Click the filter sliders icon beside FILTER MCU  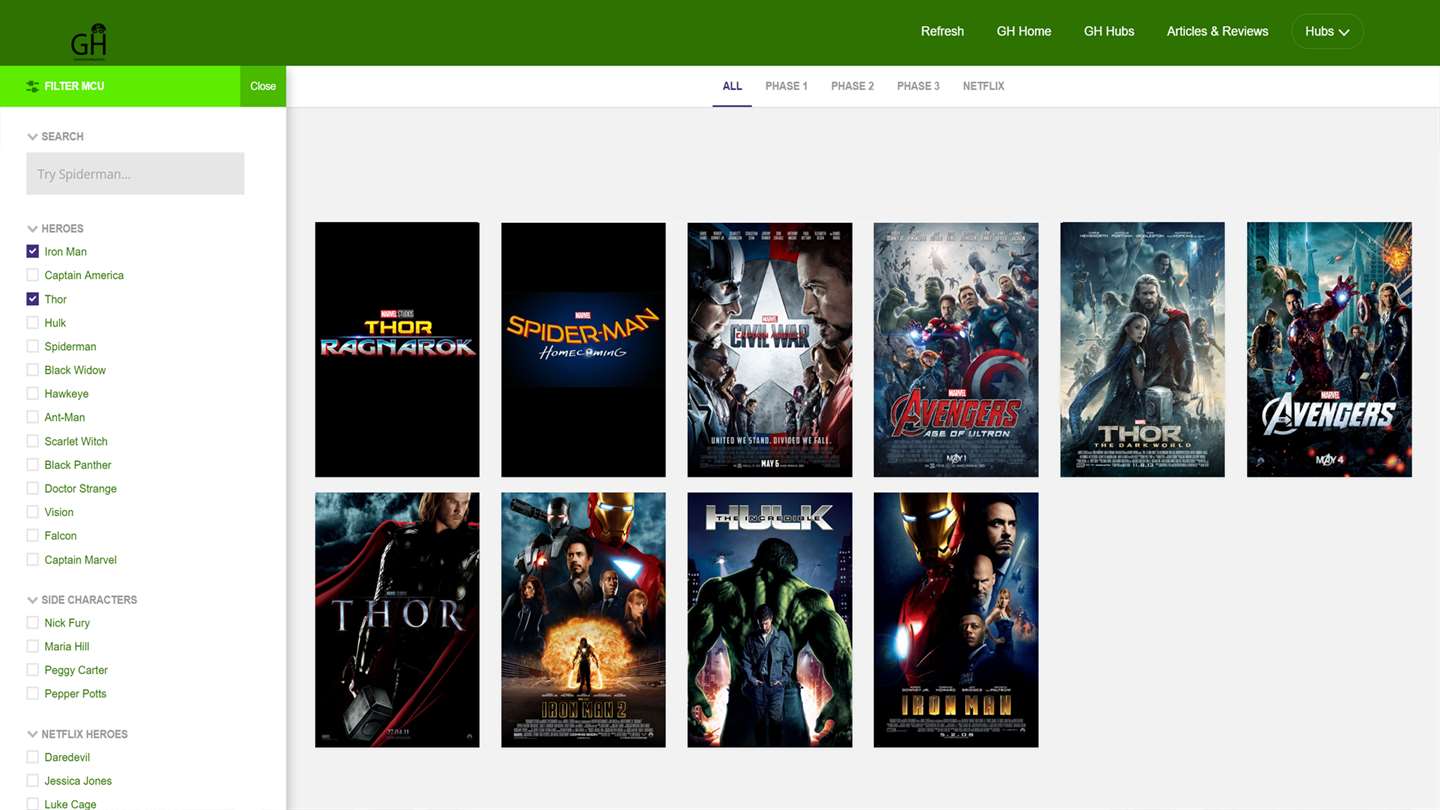33,86
